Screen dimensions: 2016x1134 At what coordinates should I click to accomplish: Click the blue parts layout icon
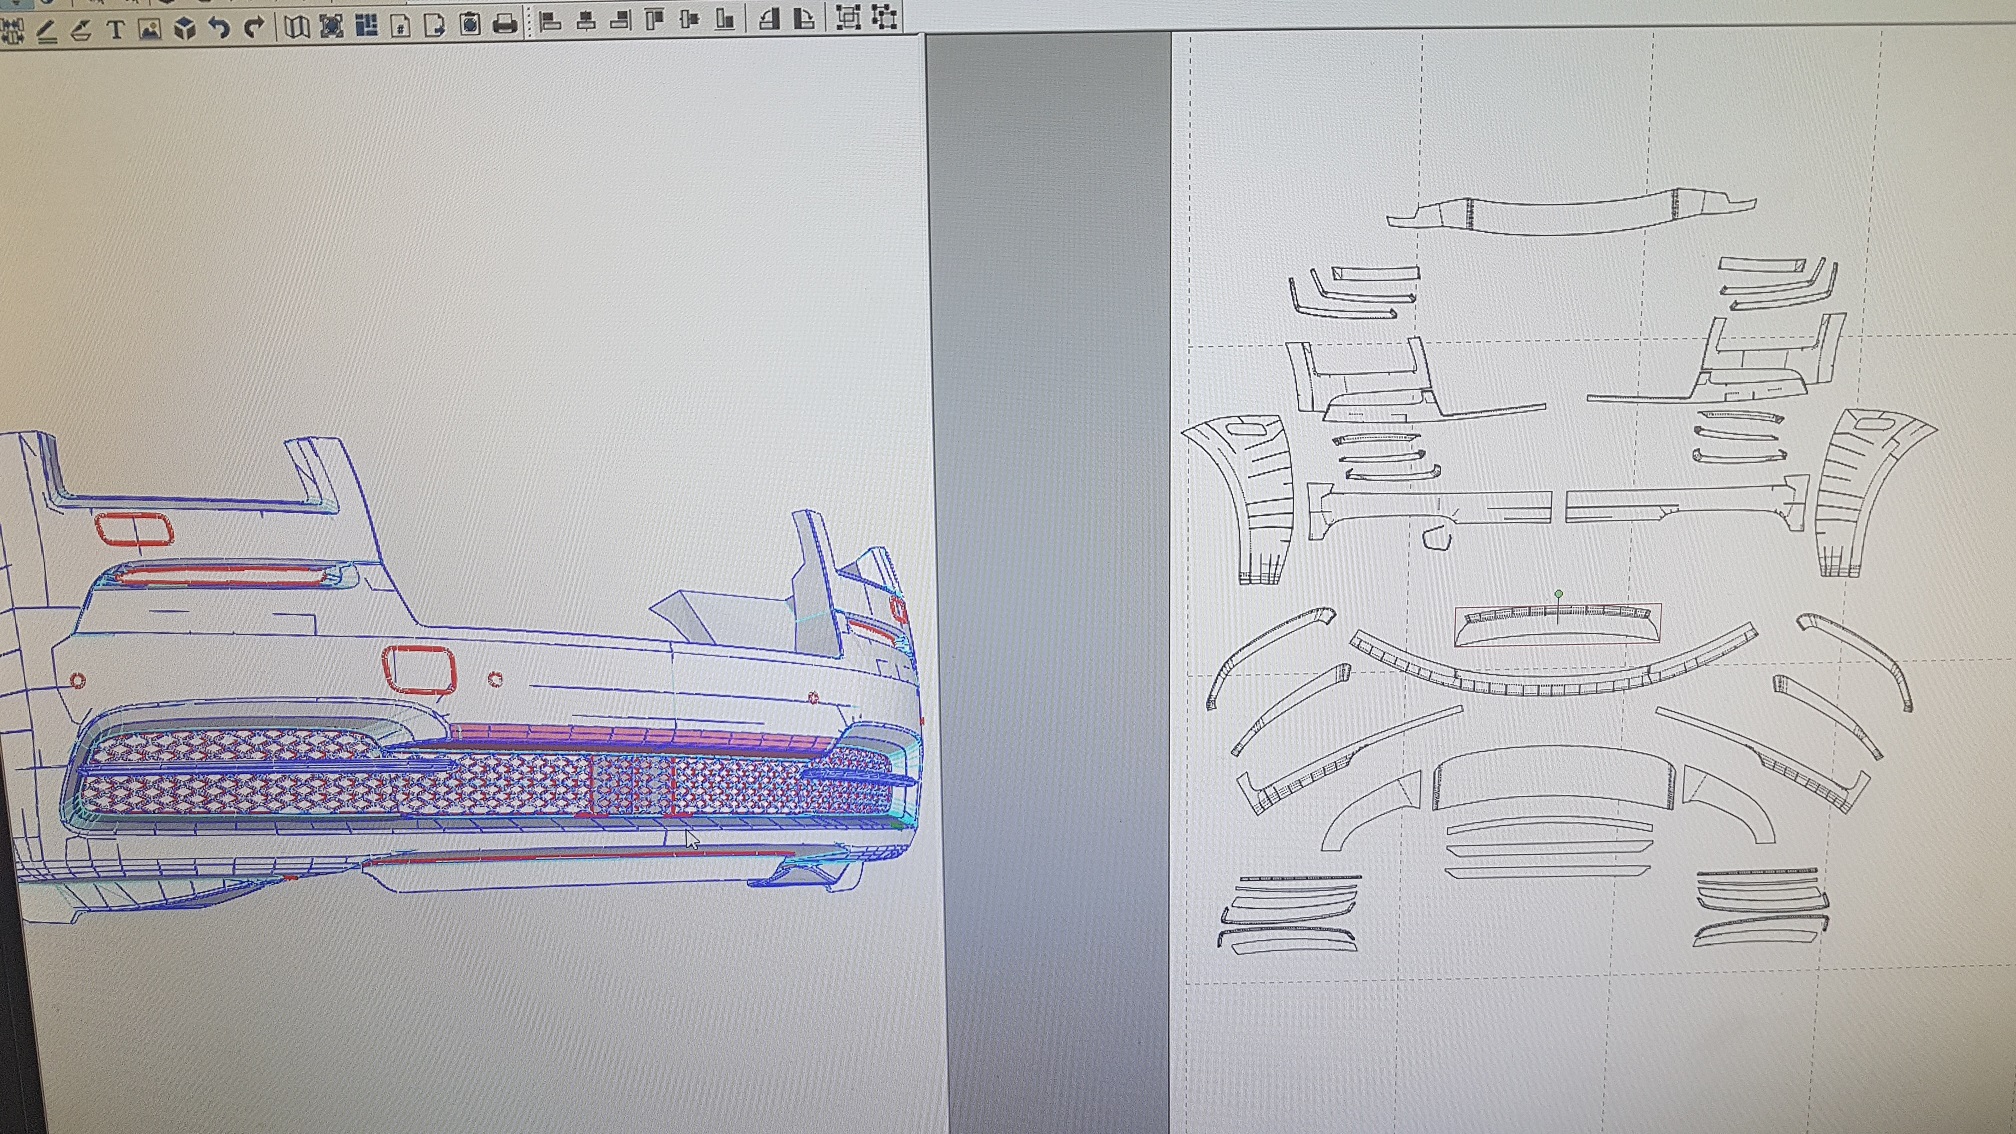pos(366,25)
